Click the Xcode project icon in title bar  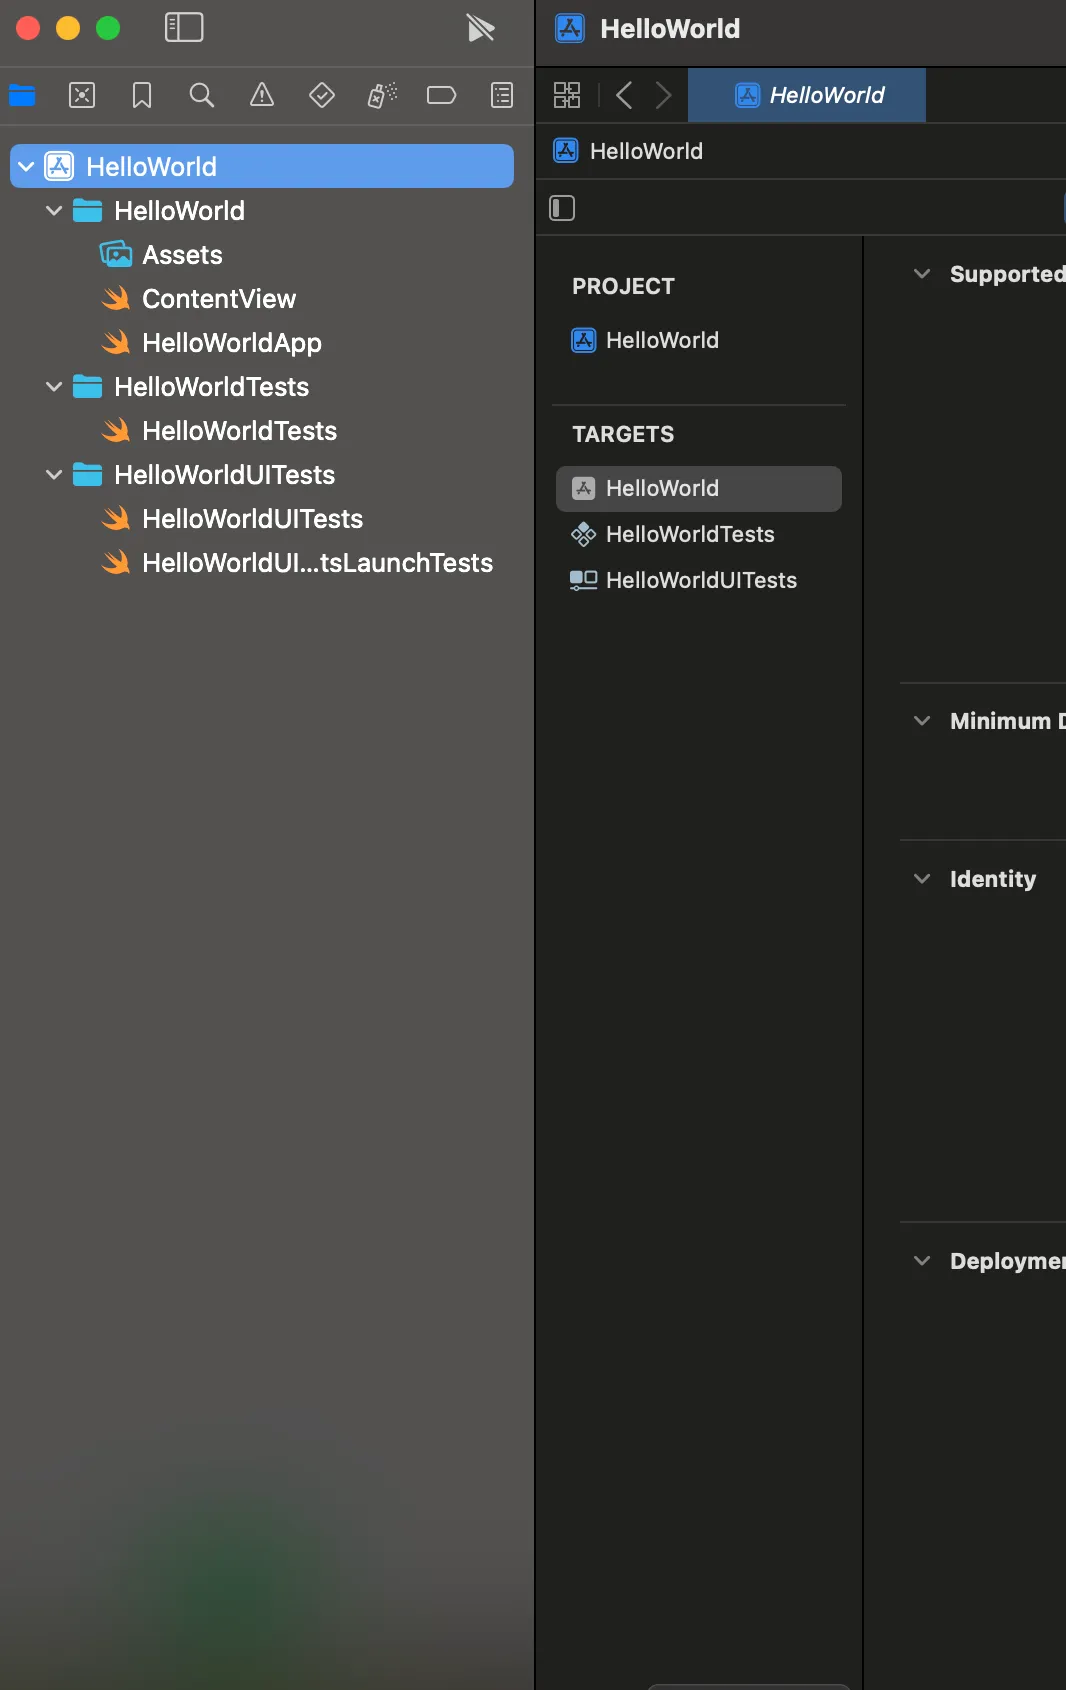(570, 28)
